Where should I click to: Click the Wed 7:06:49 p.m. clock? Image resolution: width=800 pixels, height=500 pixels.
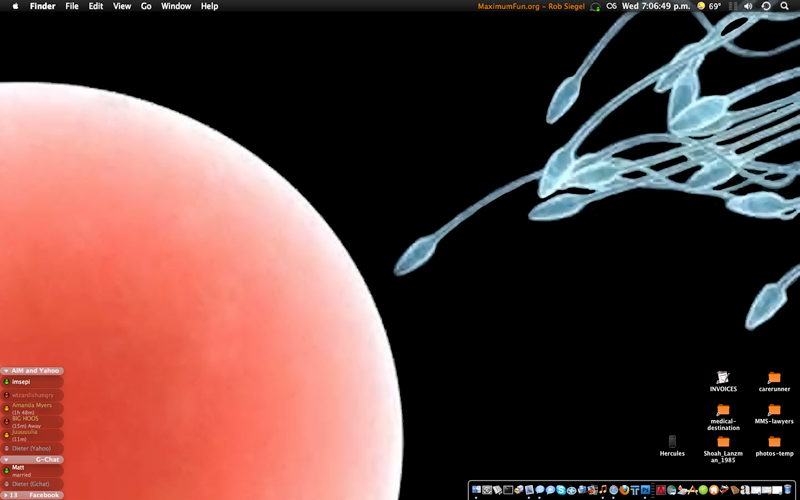tap(656, 6)
